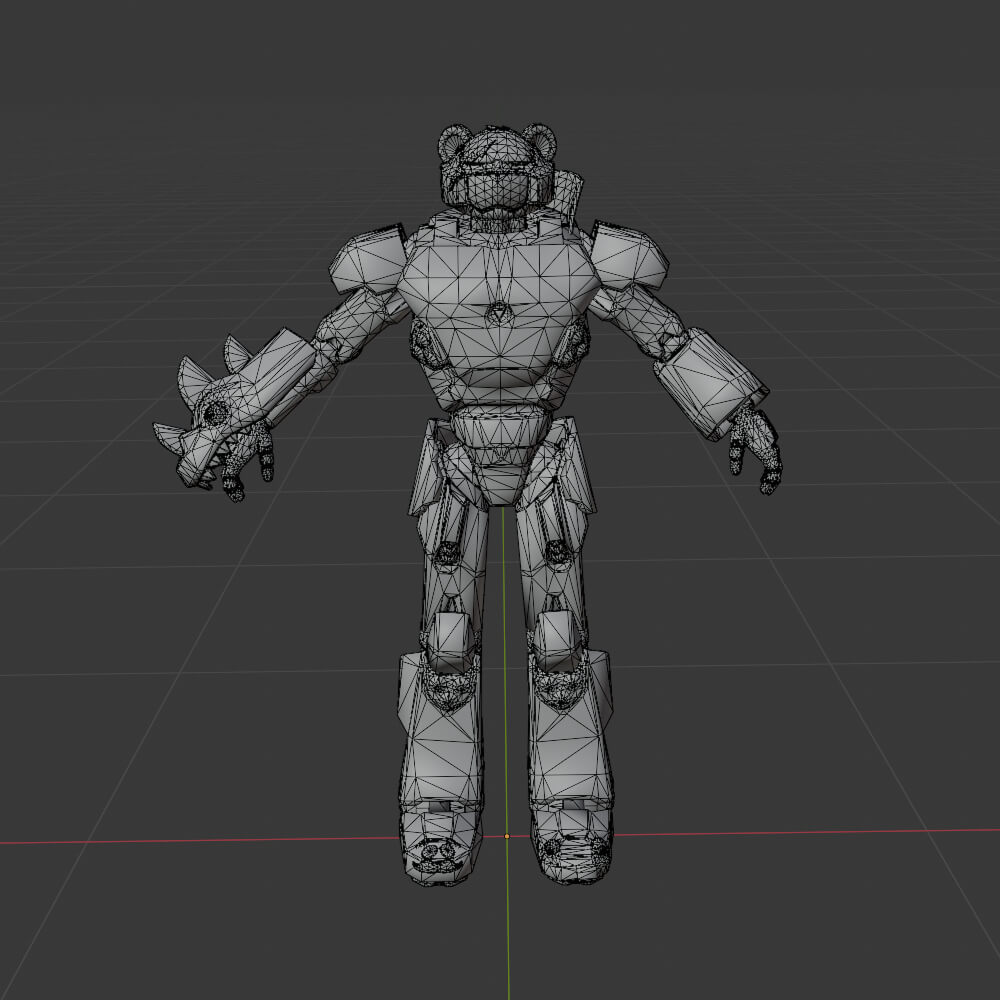Select the boot with face-like toe detail
Image resolution: width=1000 pixels, height=1000 pixels.
pos(437,852)
